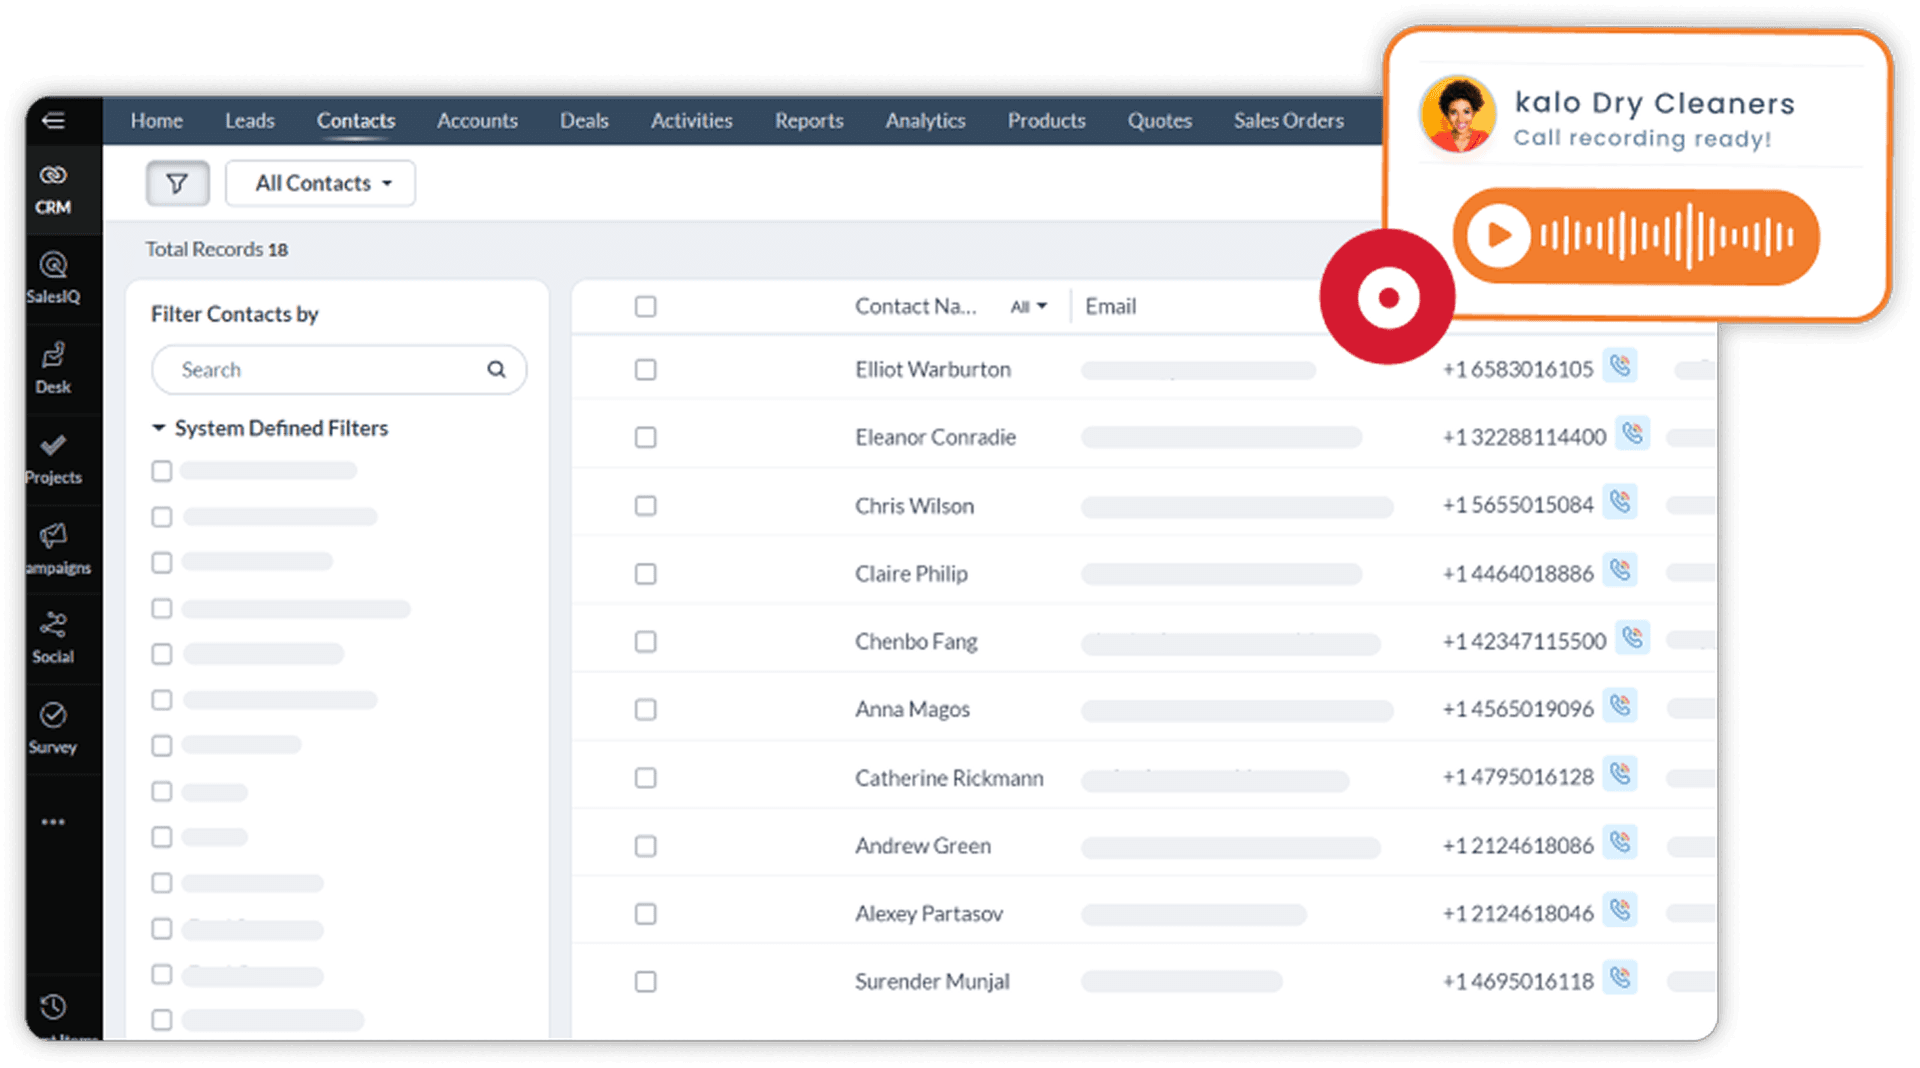Select all contacts with header checkbox
Image resolution: width=1920 pixels, height=1068 pixels.
646,306
